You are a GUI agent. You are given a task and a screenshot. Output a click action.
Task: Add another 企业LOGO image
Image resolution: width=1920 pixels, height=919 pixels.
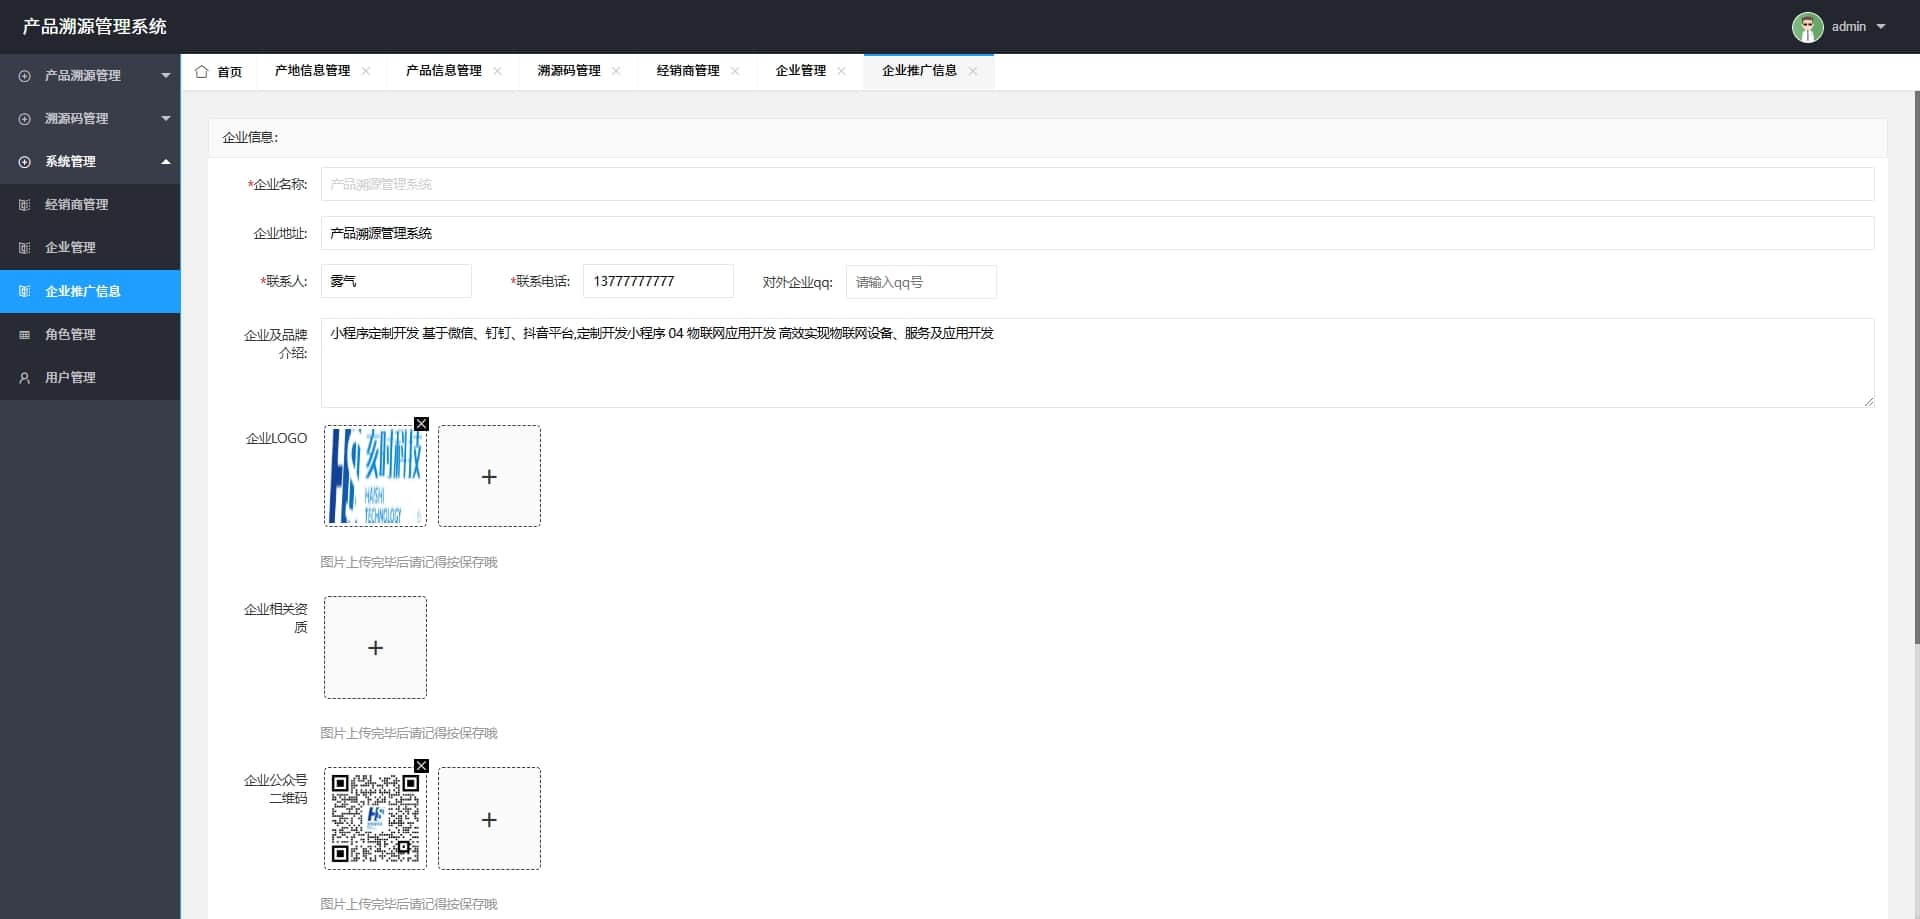coord(489,476)
